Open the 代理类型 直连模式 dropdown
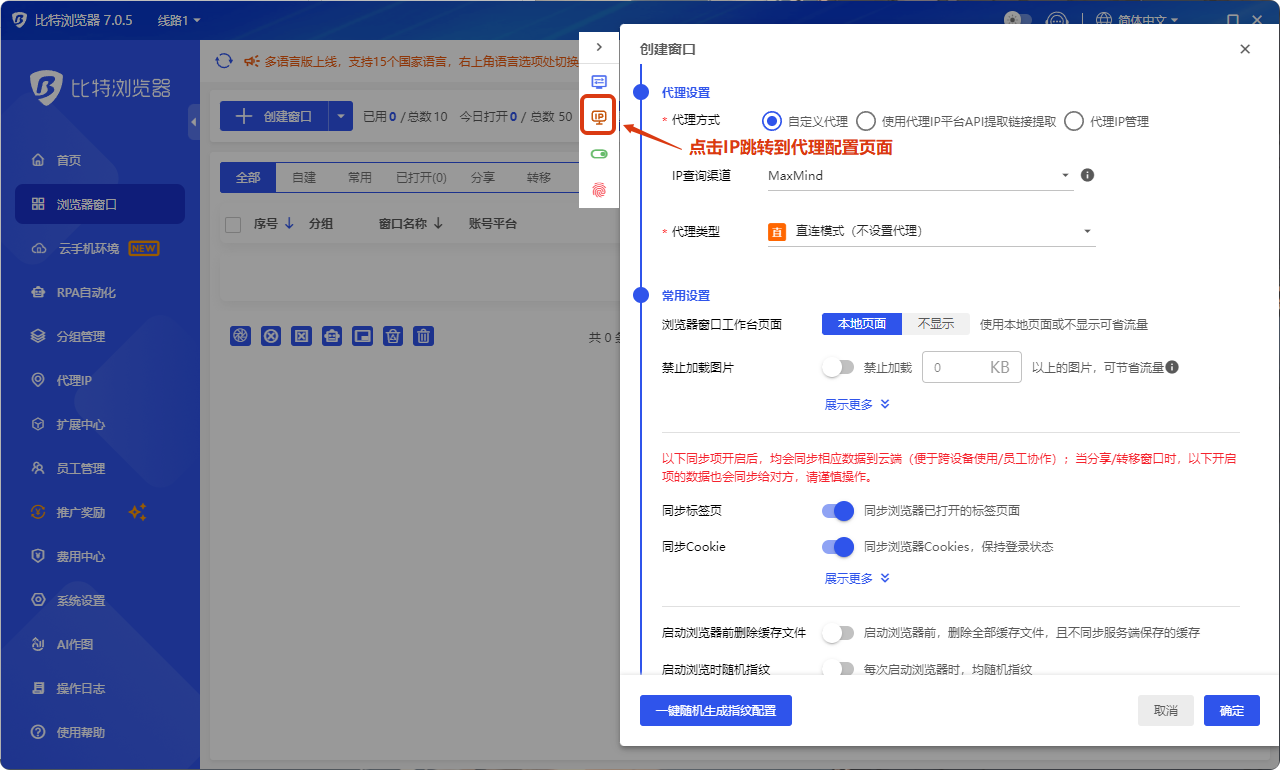 [x=930, y=231]
